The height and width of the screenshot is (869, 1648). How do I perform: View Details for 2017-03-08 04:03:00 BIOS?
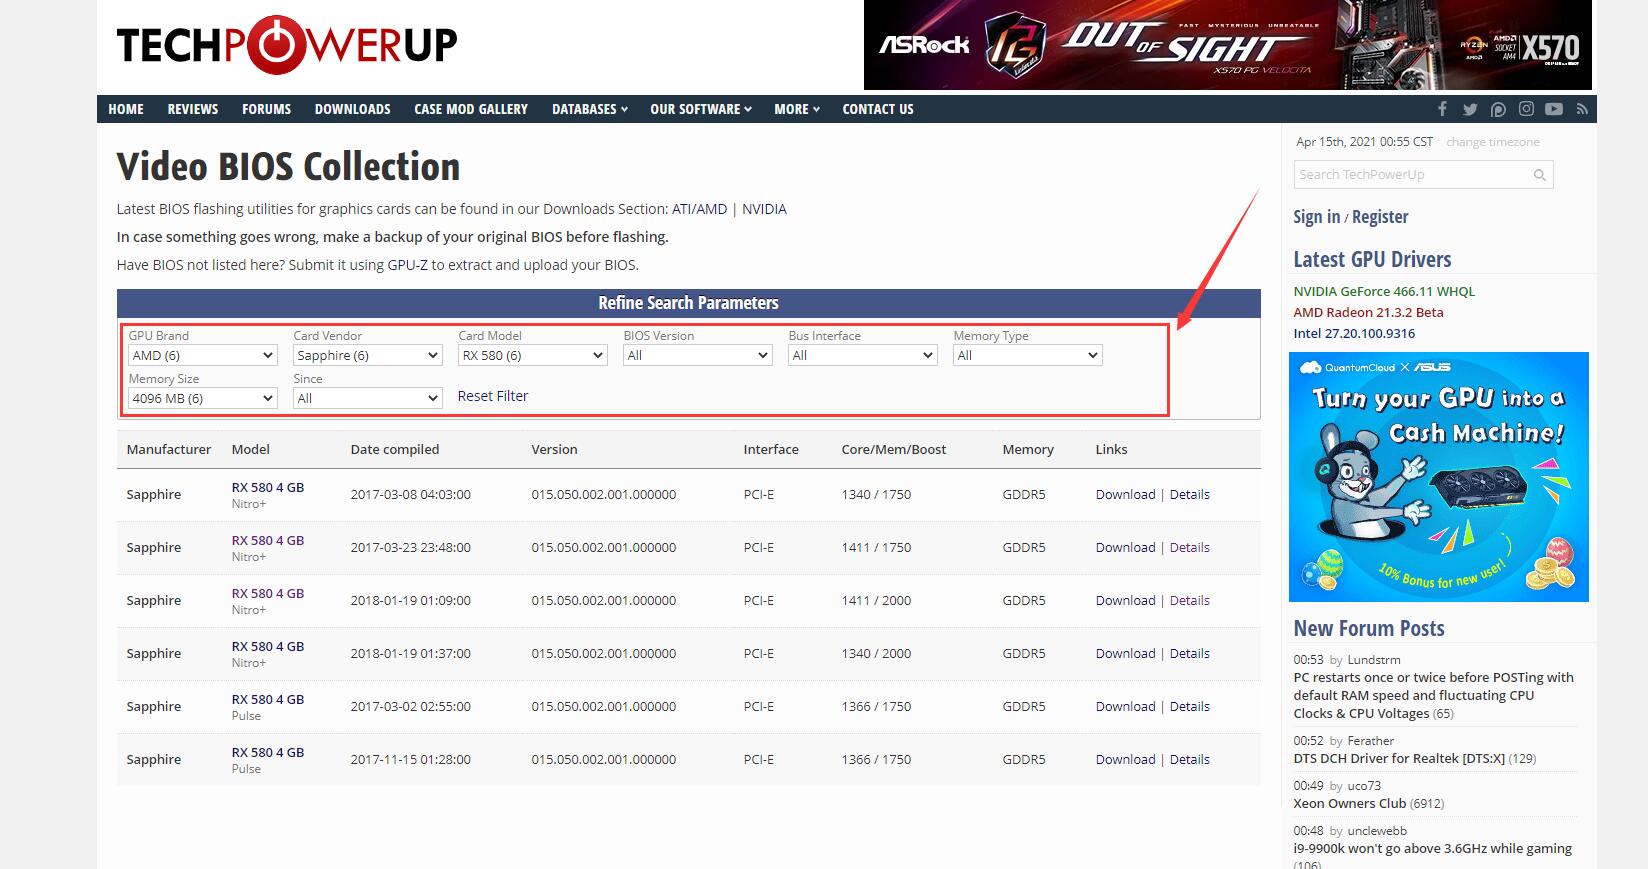click(x=1190, y=495)
